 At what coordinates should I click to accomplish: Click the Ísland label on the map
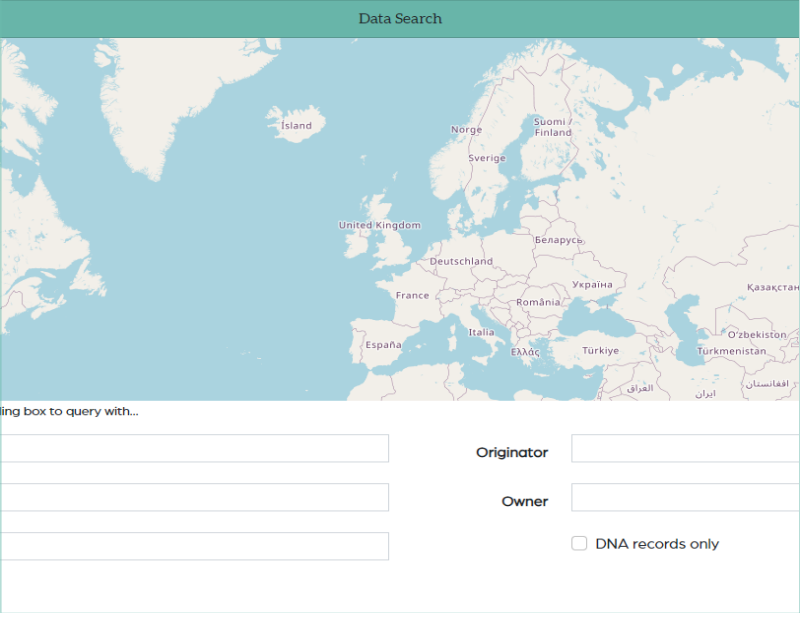[296, 126]
